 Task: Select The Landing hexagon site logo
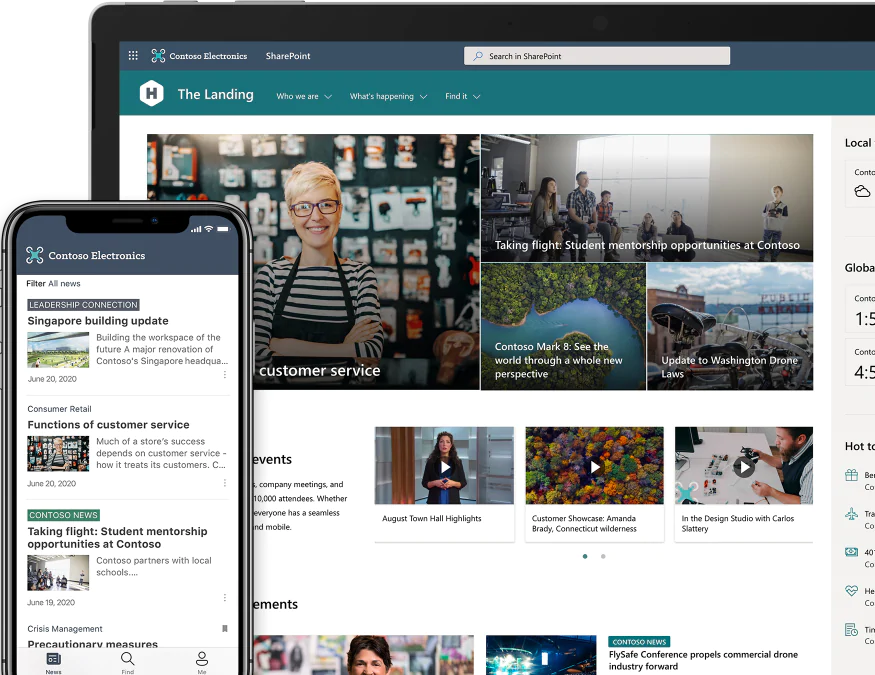(x=153, y=94)
